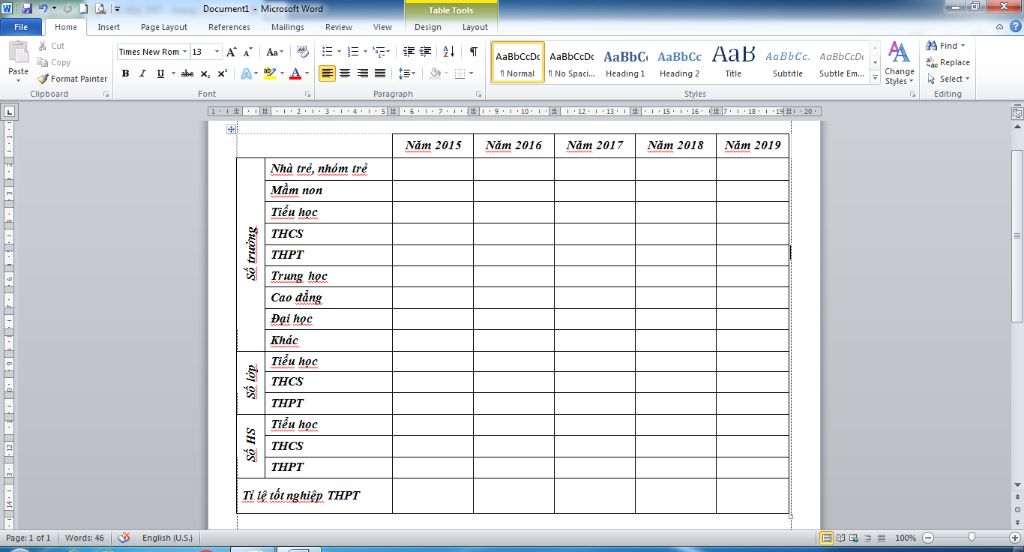Switch to Web Layout view button
Screen dimensions: 1024x552
853,538
